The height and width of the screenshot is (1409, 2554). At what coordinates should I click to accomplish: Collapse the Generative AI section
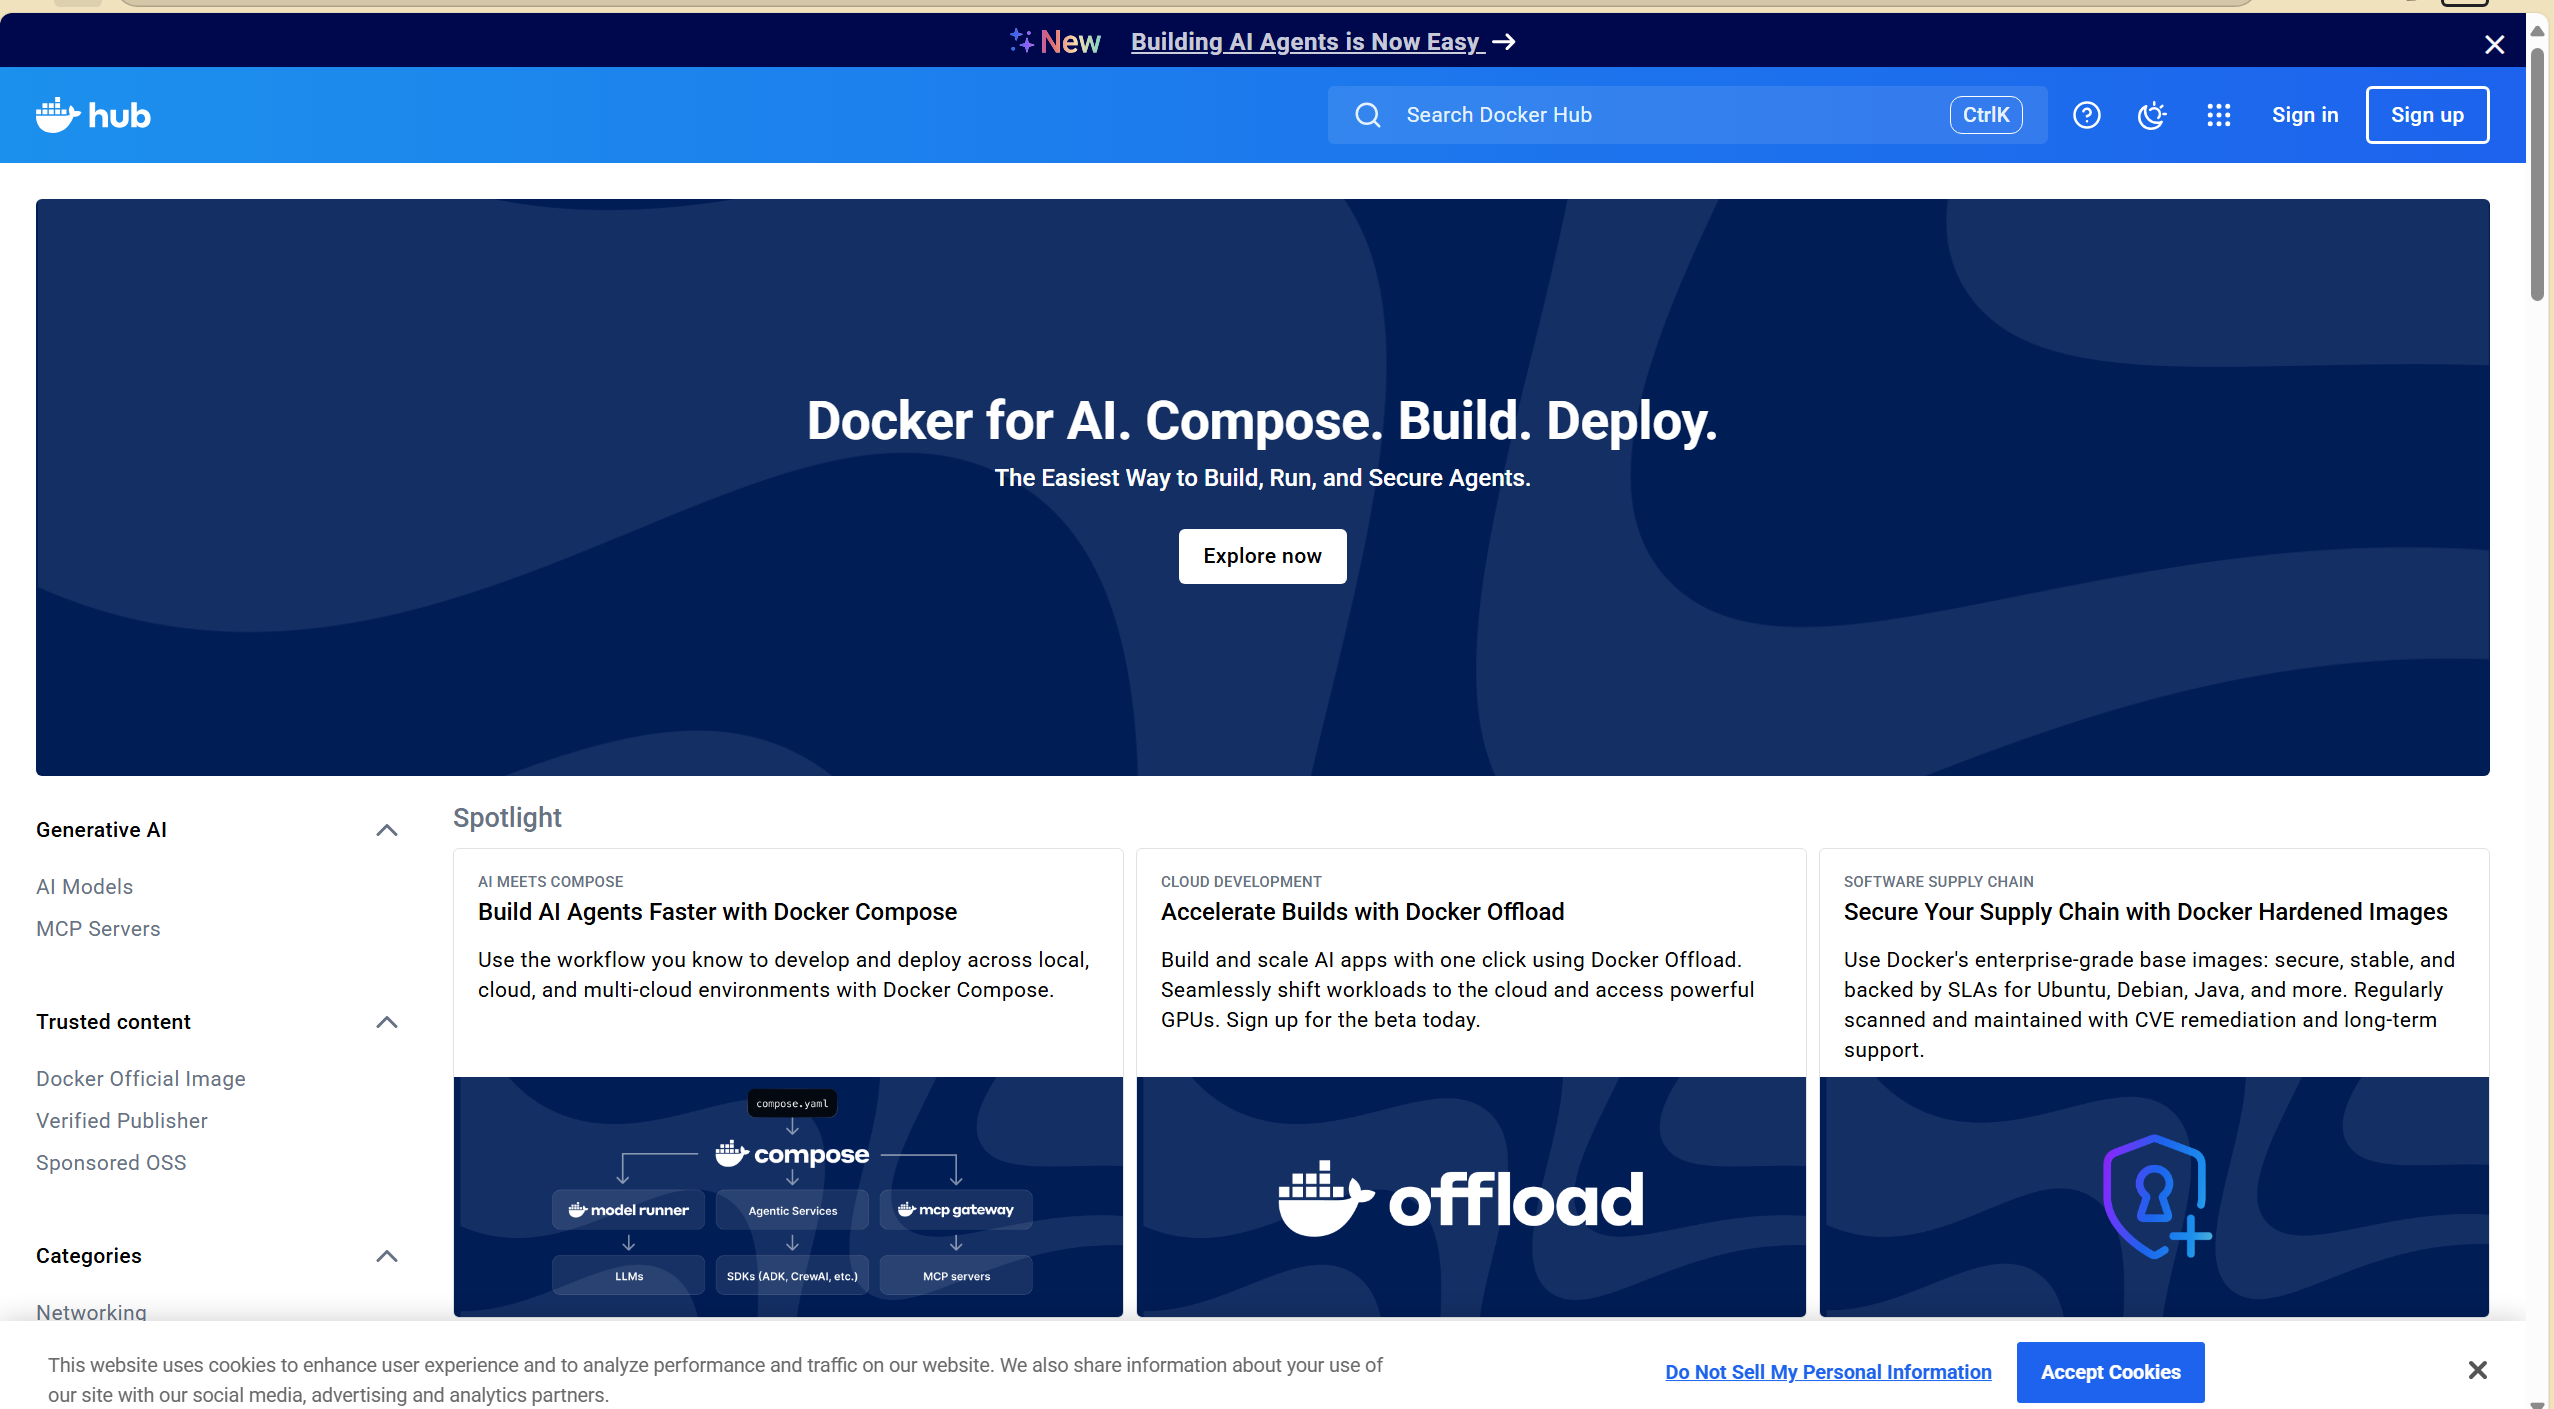387,830
